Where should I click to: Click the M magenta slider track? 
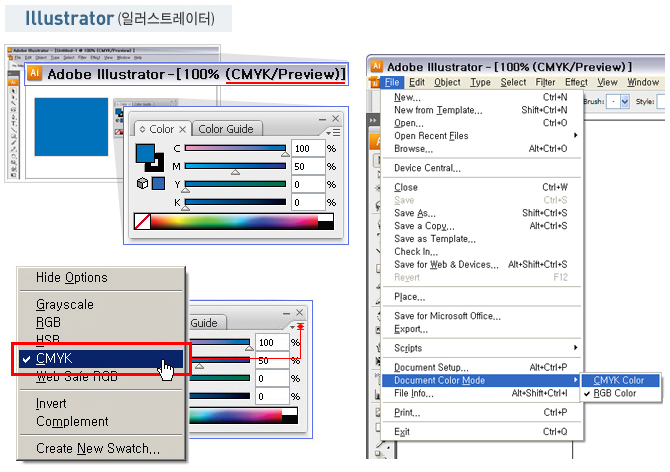pyautogui.click(x=235, y=166)
